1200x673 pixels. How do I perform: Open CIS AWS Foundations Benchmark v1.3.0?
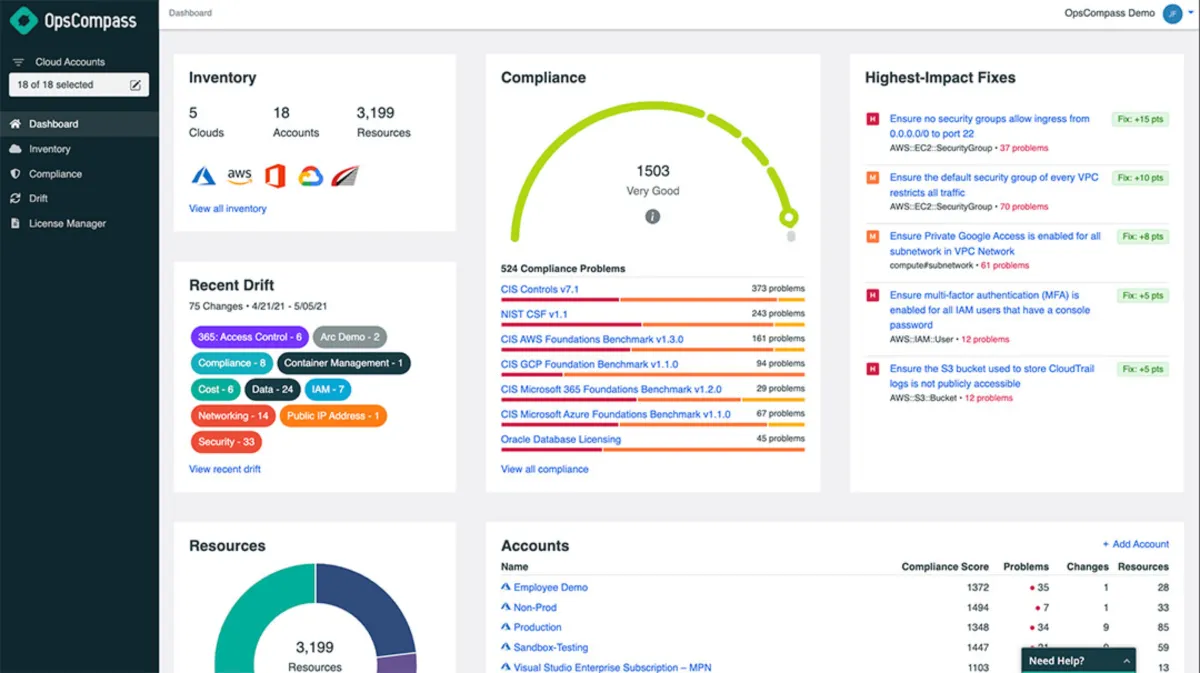point(592,339)
